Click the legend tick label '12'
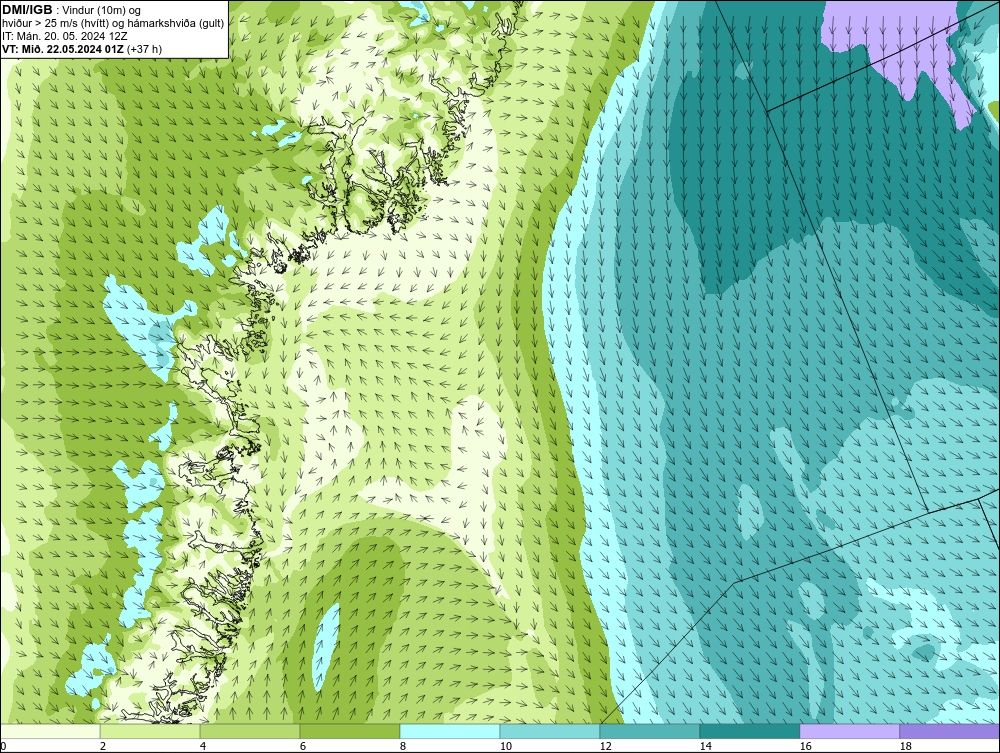The width and height of the screenshot is (1000, 753). tap(606, 746)
